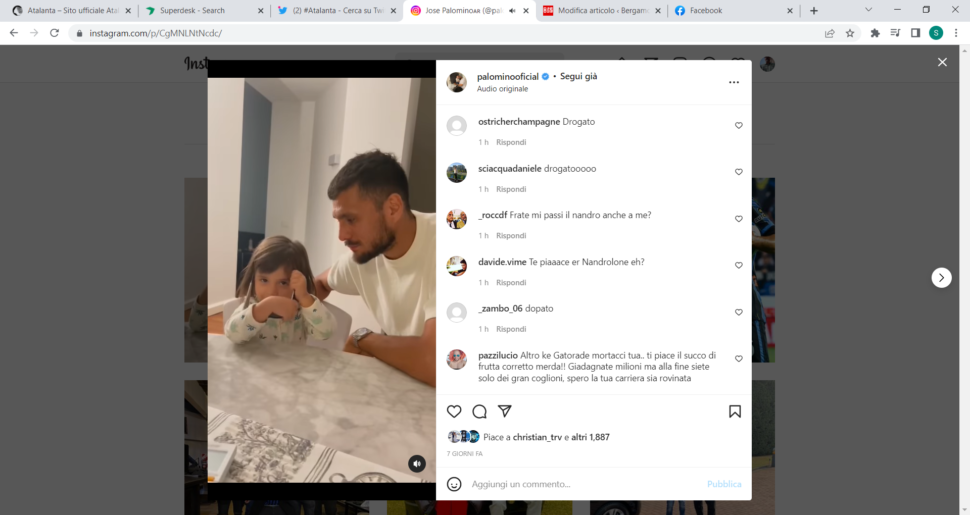970x515 pixels.
Task: Close the post overlay
Action: click(942, 62)
